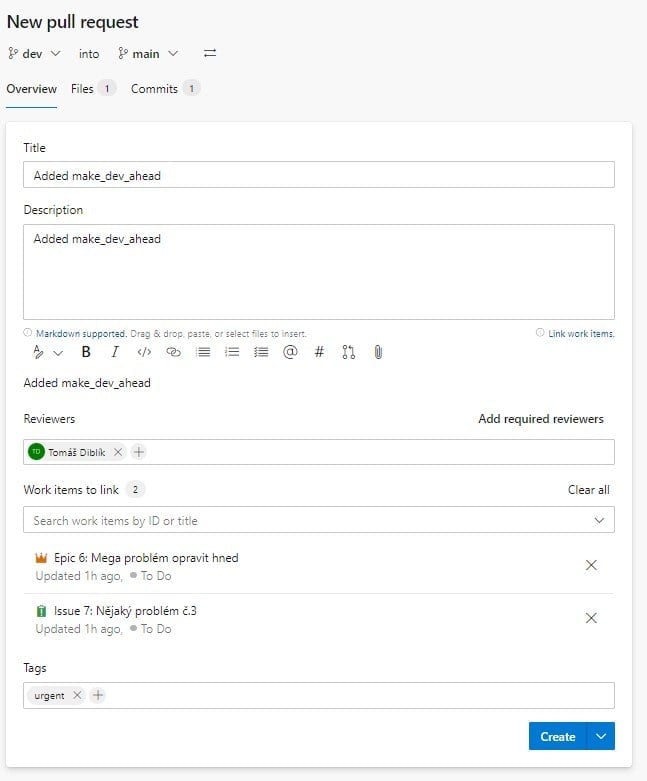Insert a task list
The height and width of the screenshot is (781, 647).
coord(261,352)
